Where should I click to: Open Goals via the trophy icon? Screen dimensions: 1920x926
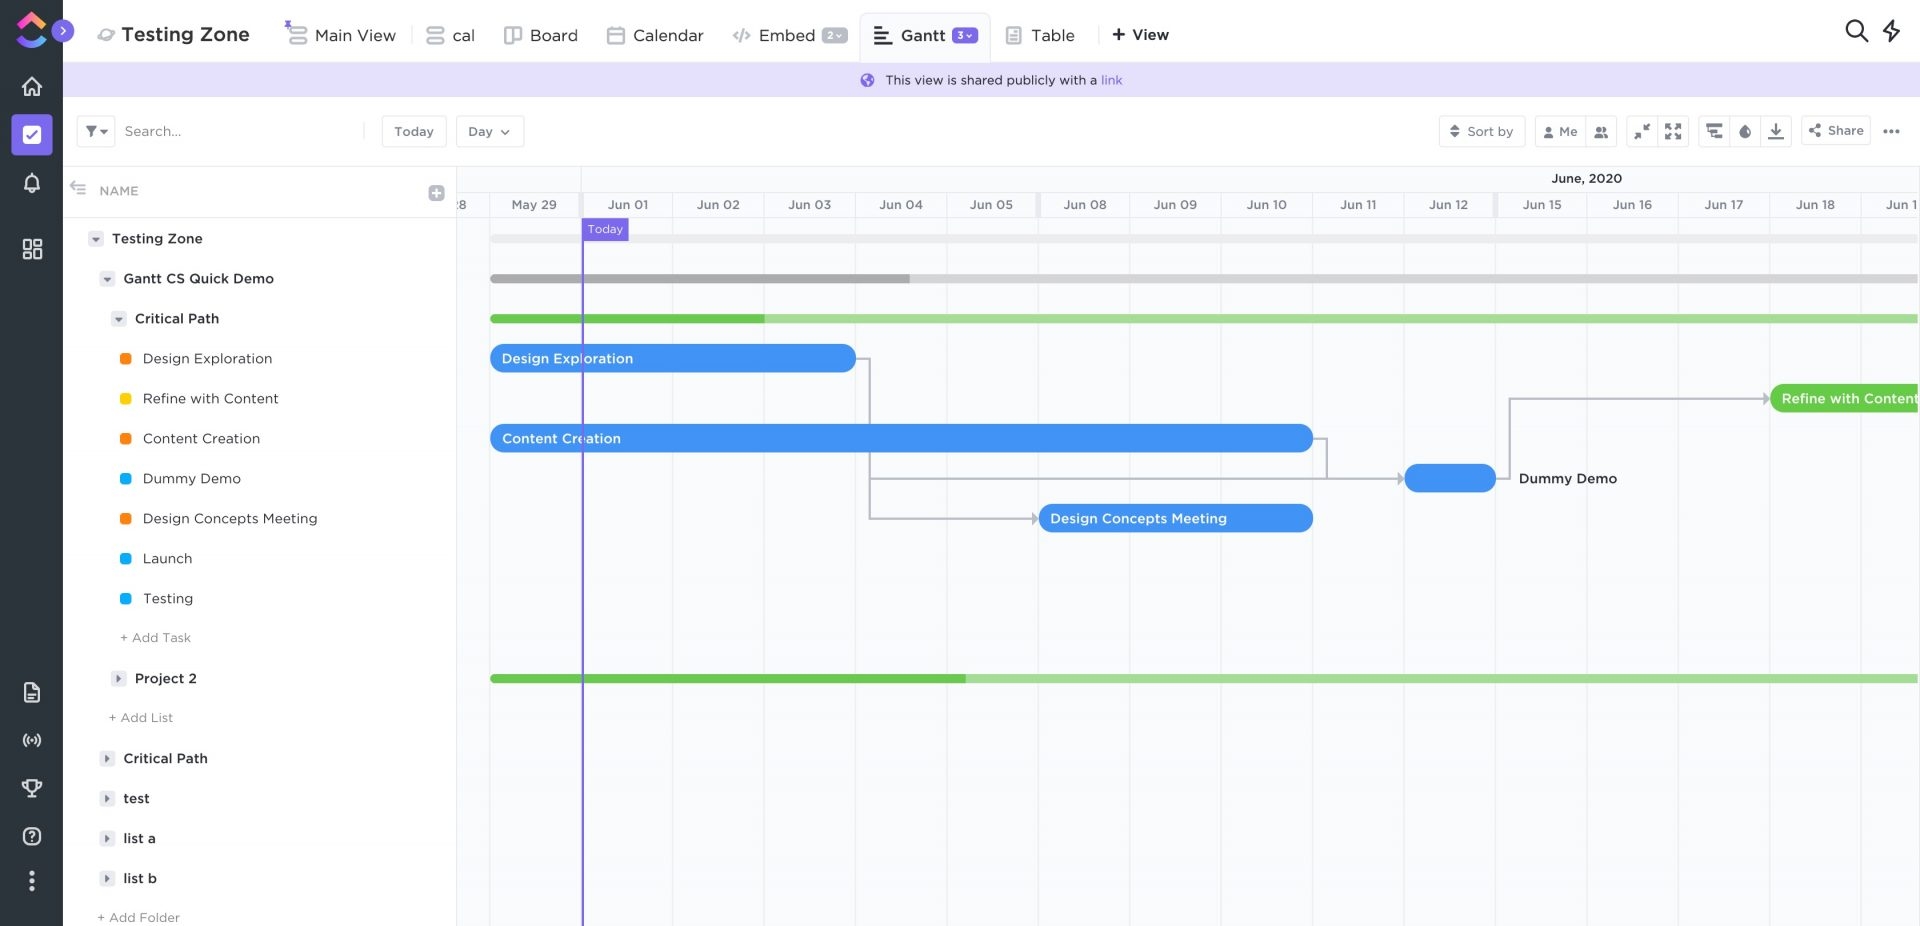click(32, 788)
